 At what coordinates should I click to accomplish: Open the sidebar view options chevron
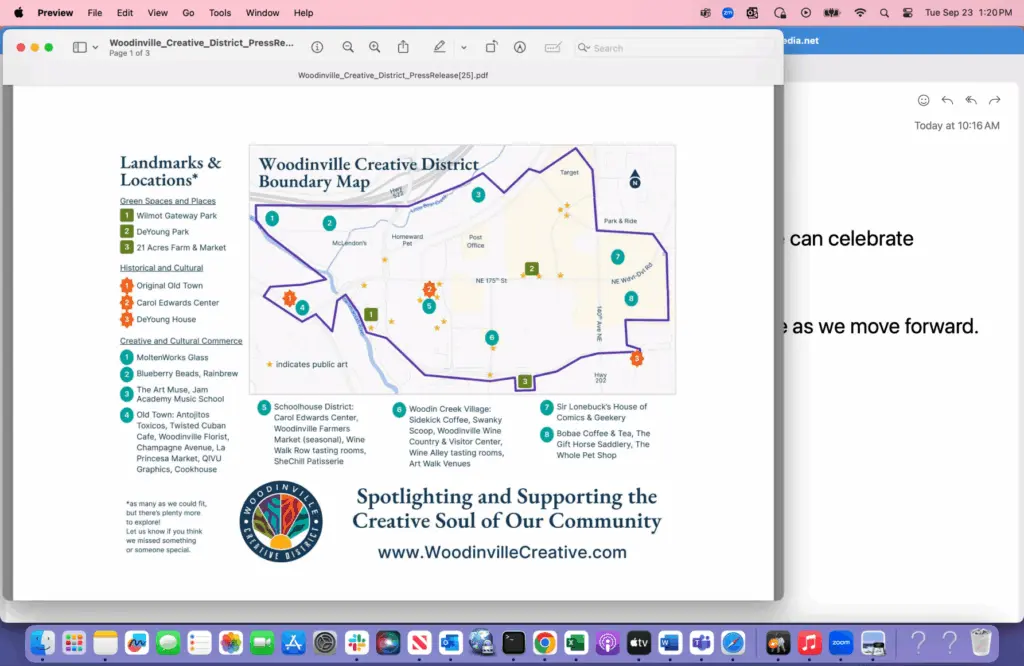tap(96, 47)
